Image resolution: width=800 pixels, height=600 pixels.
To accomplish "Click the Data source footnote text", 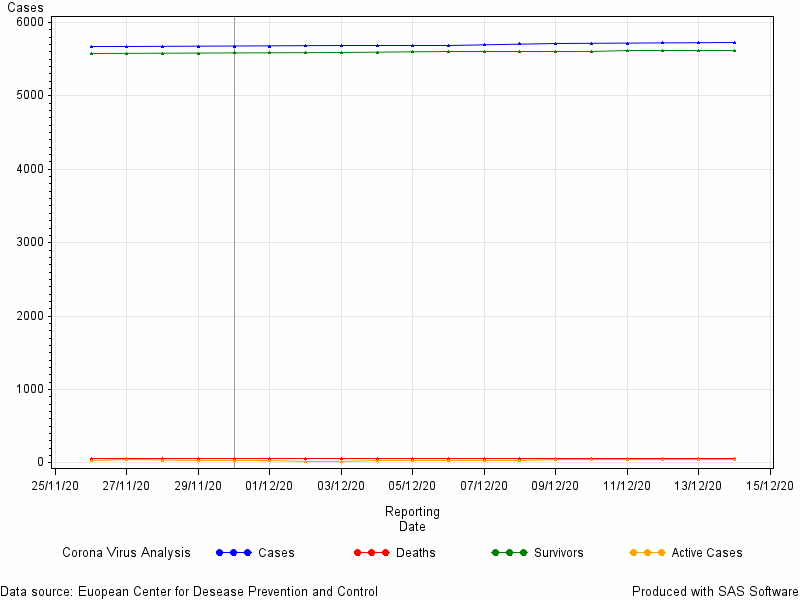I will tap(189, 591).
